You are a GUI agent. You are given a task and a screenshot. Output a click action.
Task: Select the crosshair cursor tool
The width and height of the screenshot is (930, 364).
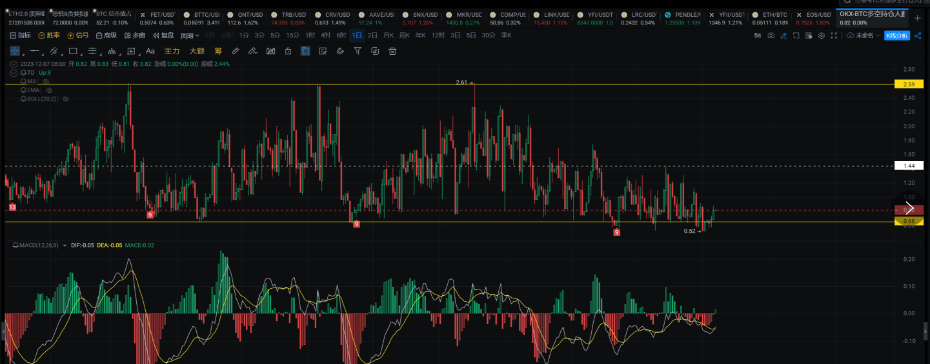click(14, 51)
